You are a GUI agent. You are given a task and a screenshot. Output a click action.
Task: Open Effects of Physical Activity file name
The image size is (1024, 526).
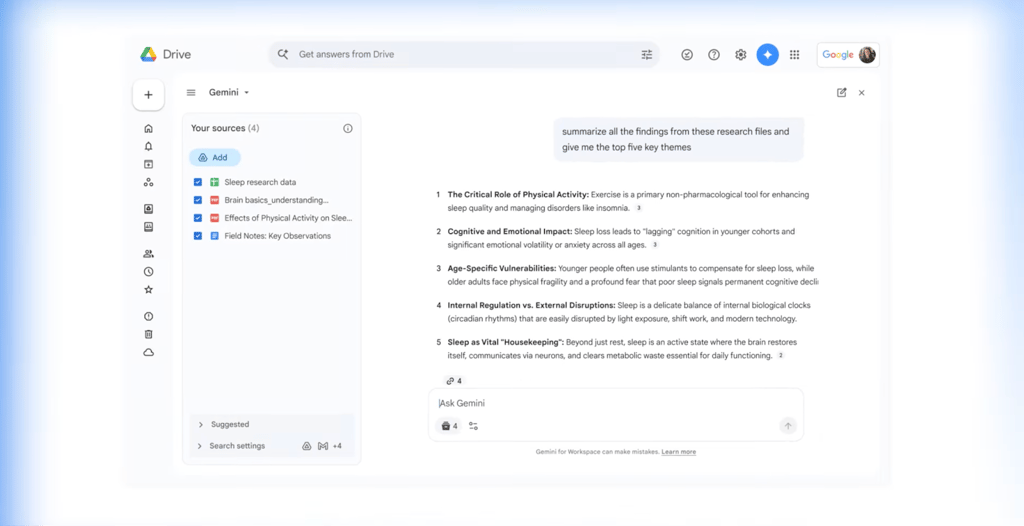(x=288, y=218)
